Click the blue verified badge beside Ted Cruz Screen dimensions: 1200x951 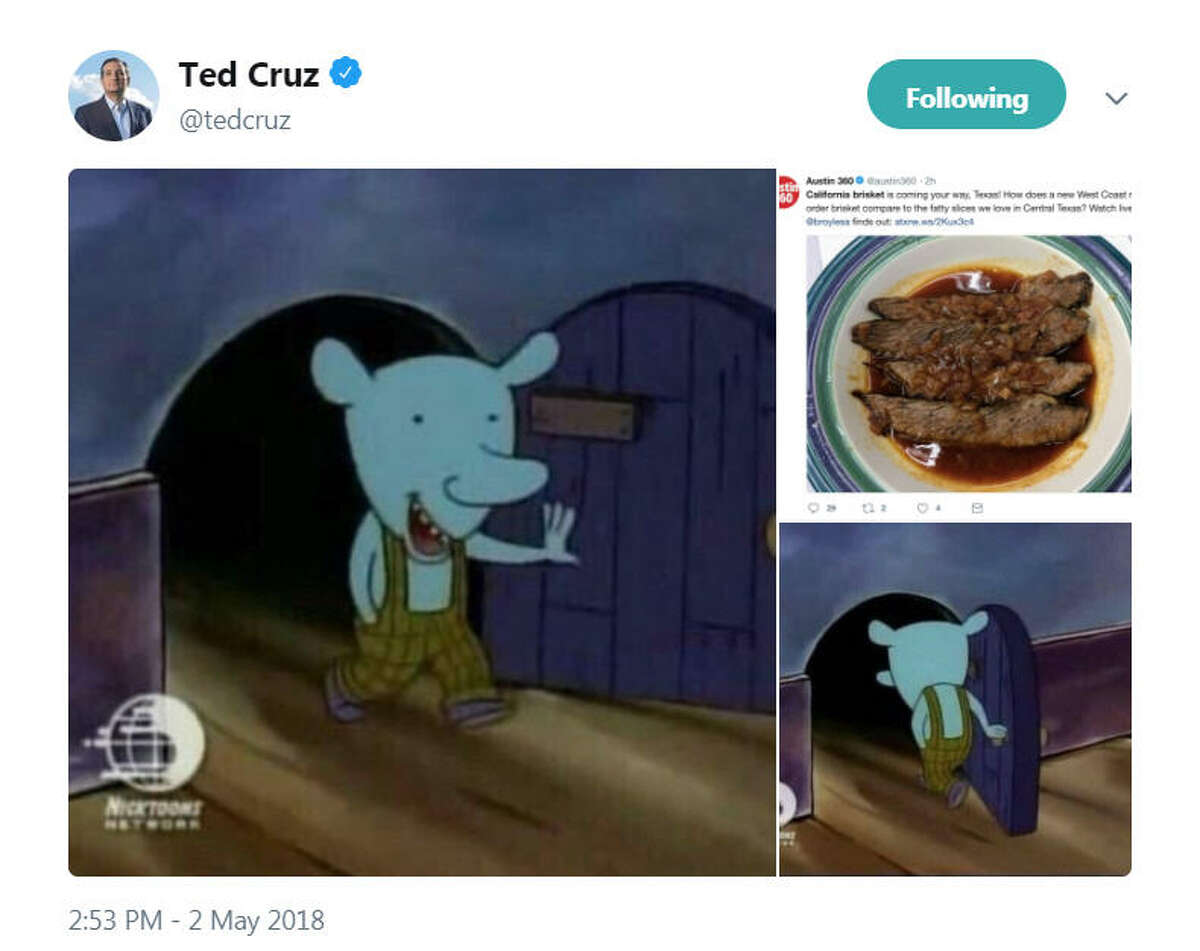(x=346, y=74)
